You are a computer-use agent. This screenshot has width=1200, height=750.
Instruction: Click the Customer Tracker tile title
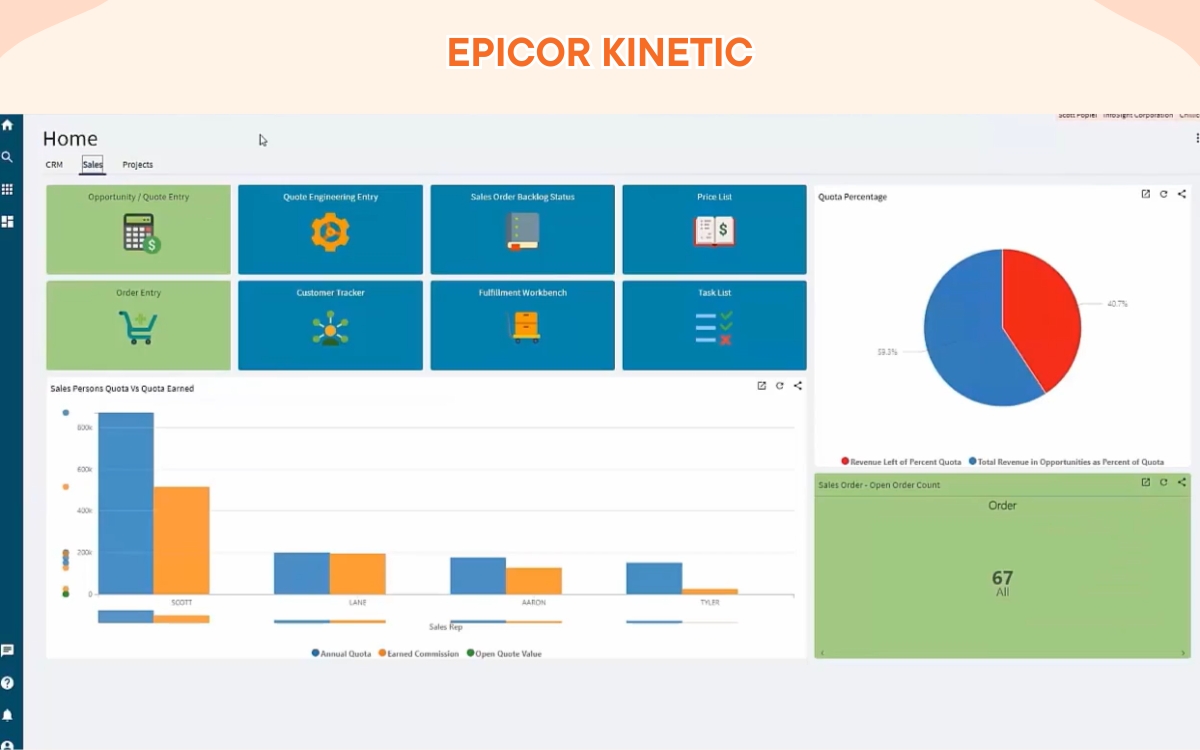330,293
